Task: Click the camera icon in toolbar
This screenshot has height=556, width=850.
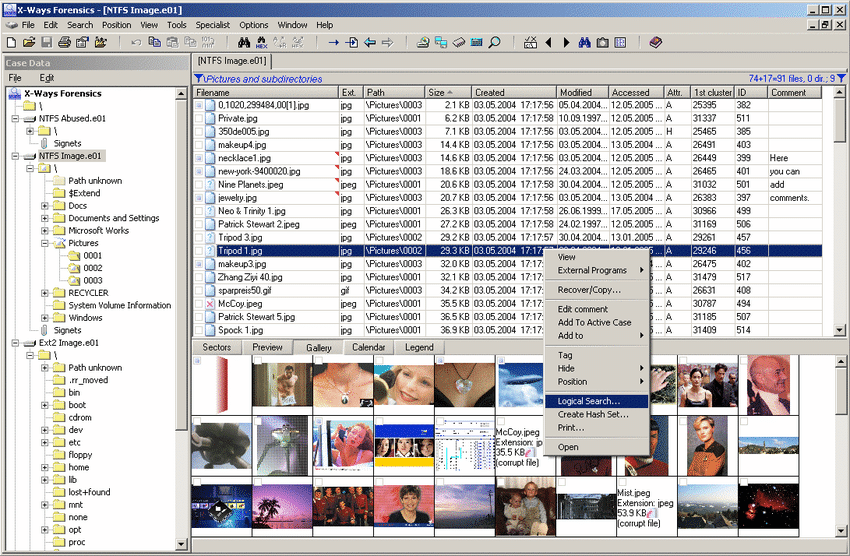Action: (x=602, y=43)
